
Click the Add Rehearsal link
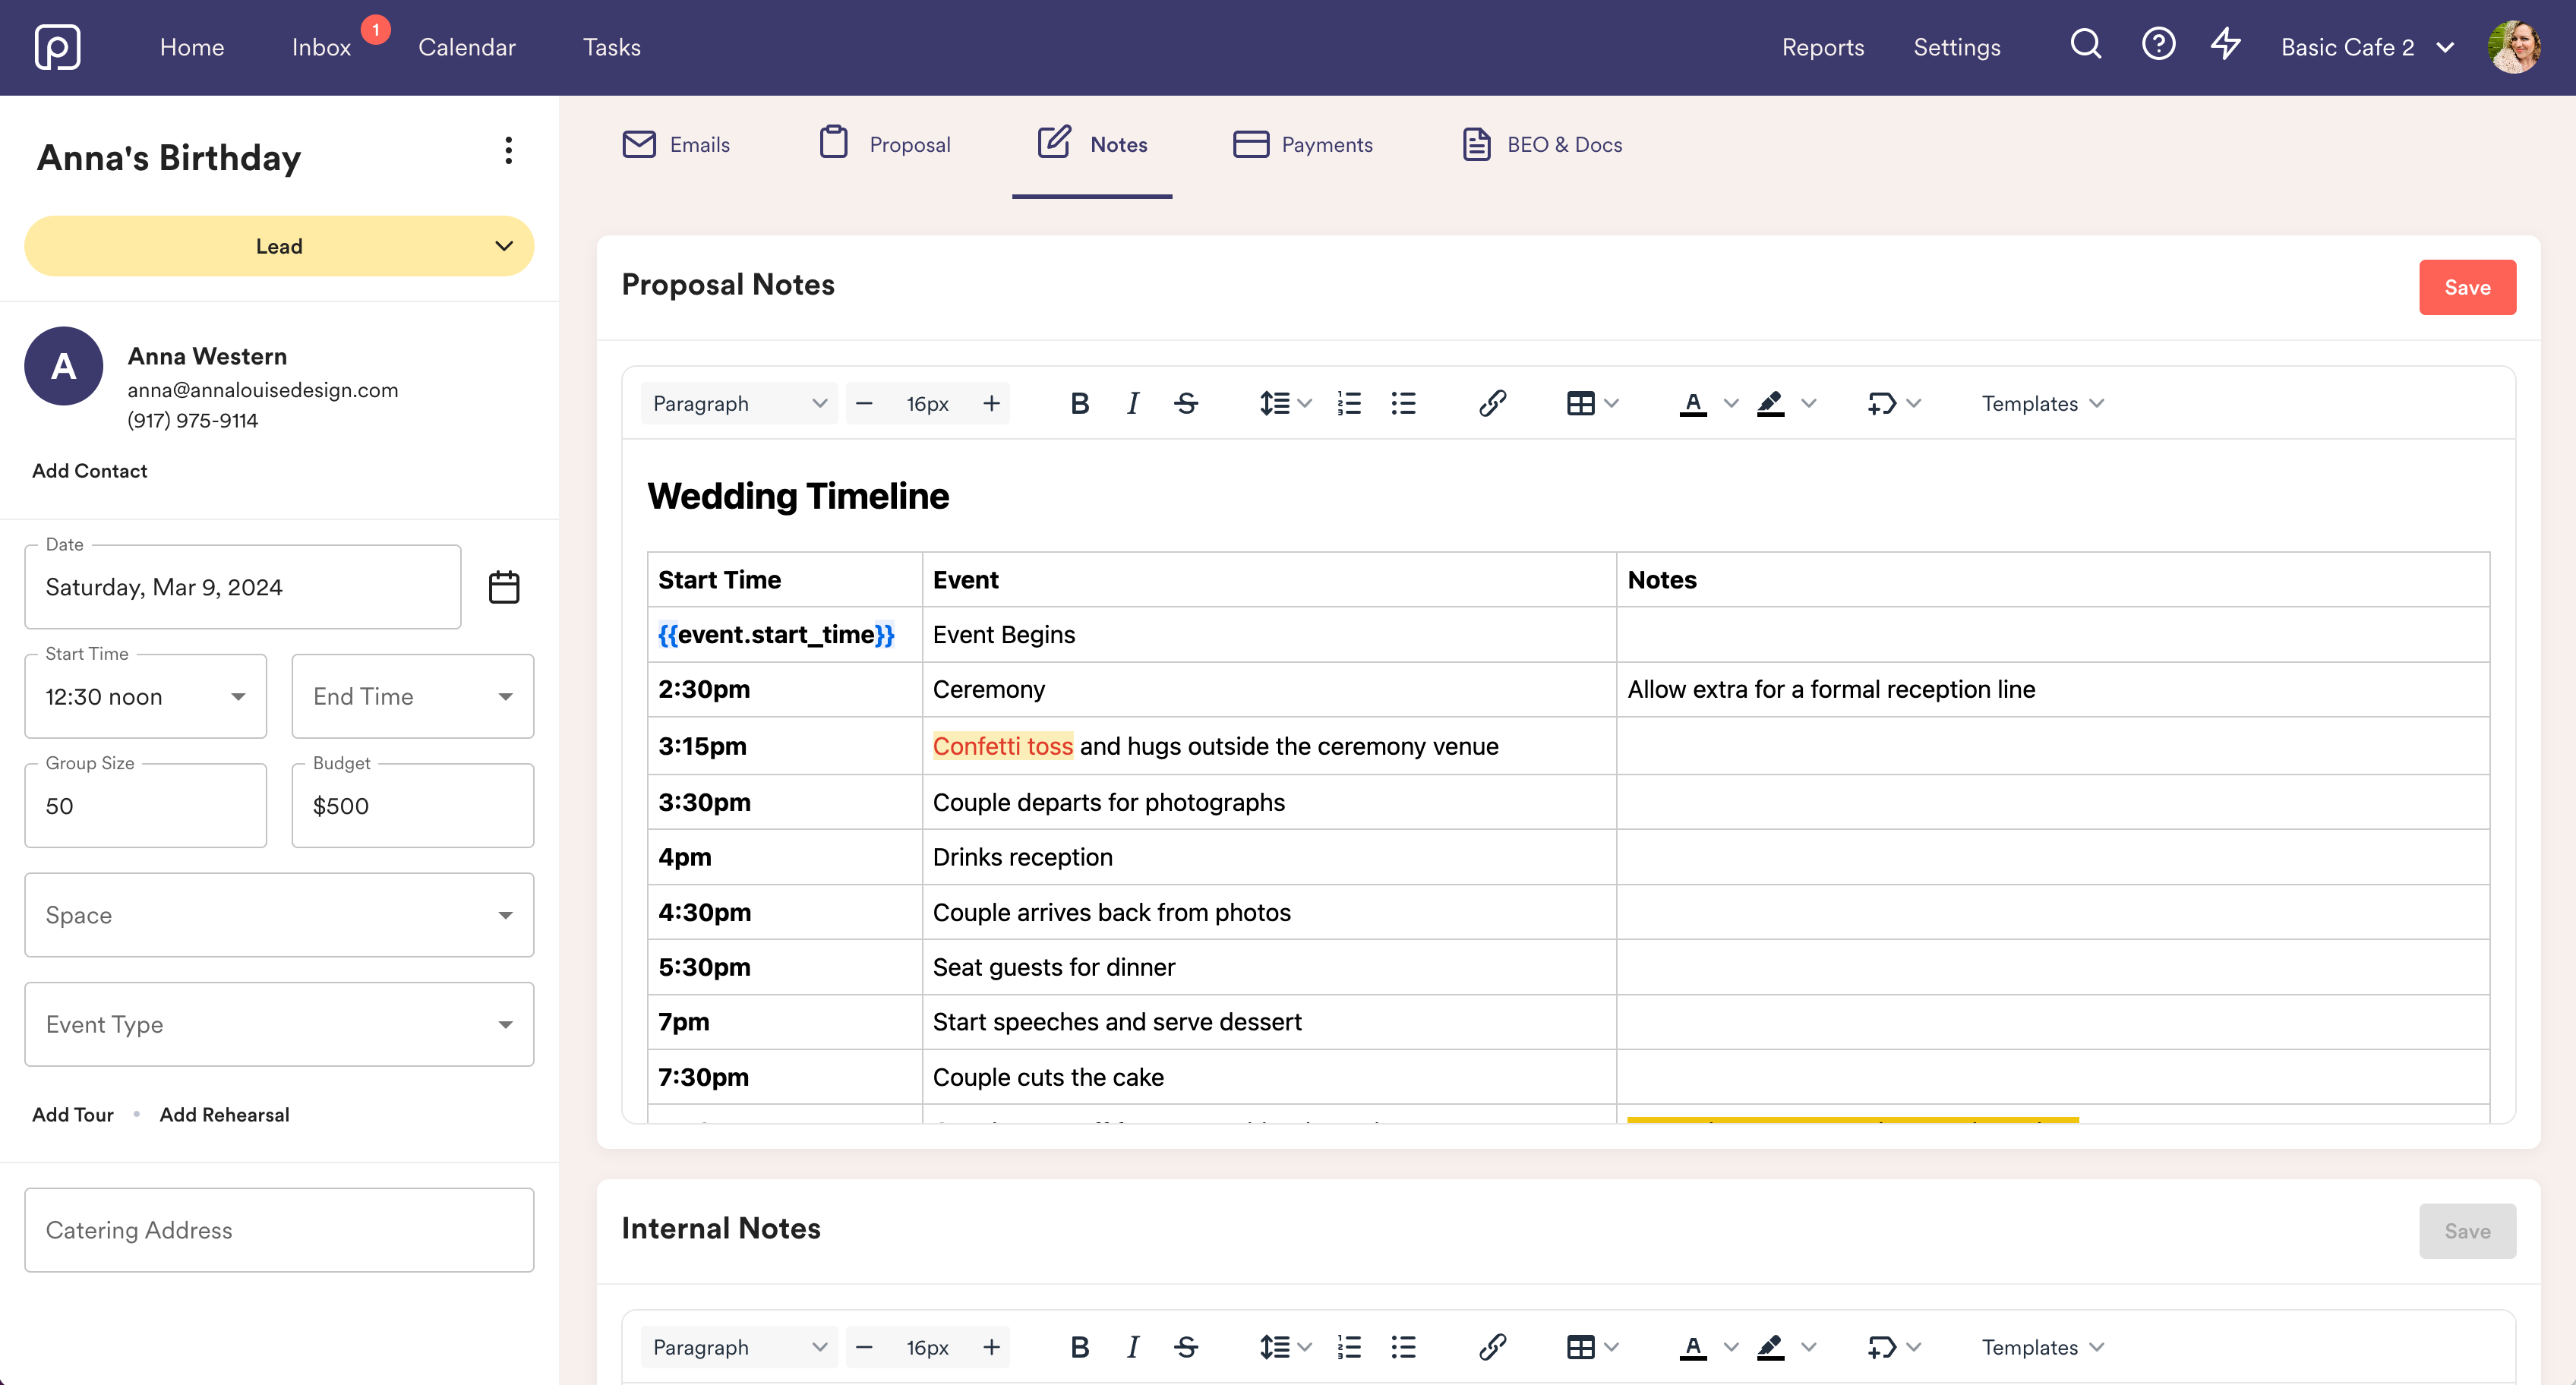224,1115
